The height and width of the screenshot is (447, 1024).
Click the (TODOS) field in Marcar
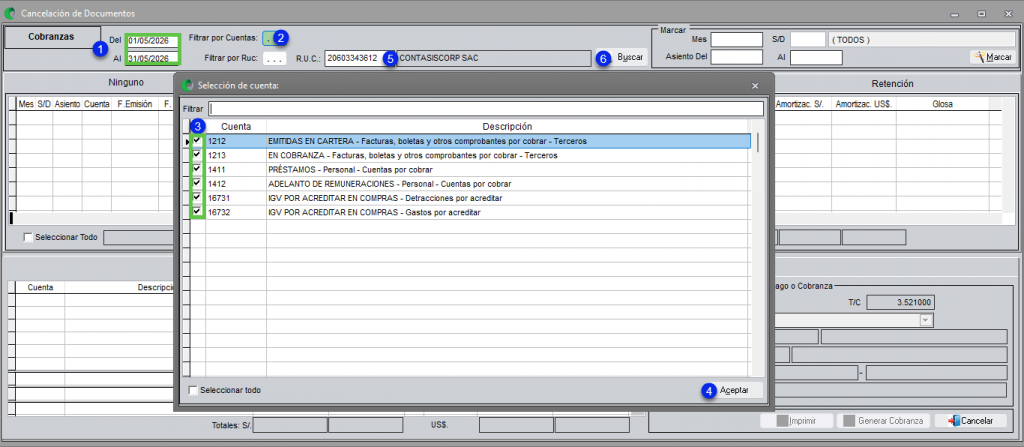point(921,40)
